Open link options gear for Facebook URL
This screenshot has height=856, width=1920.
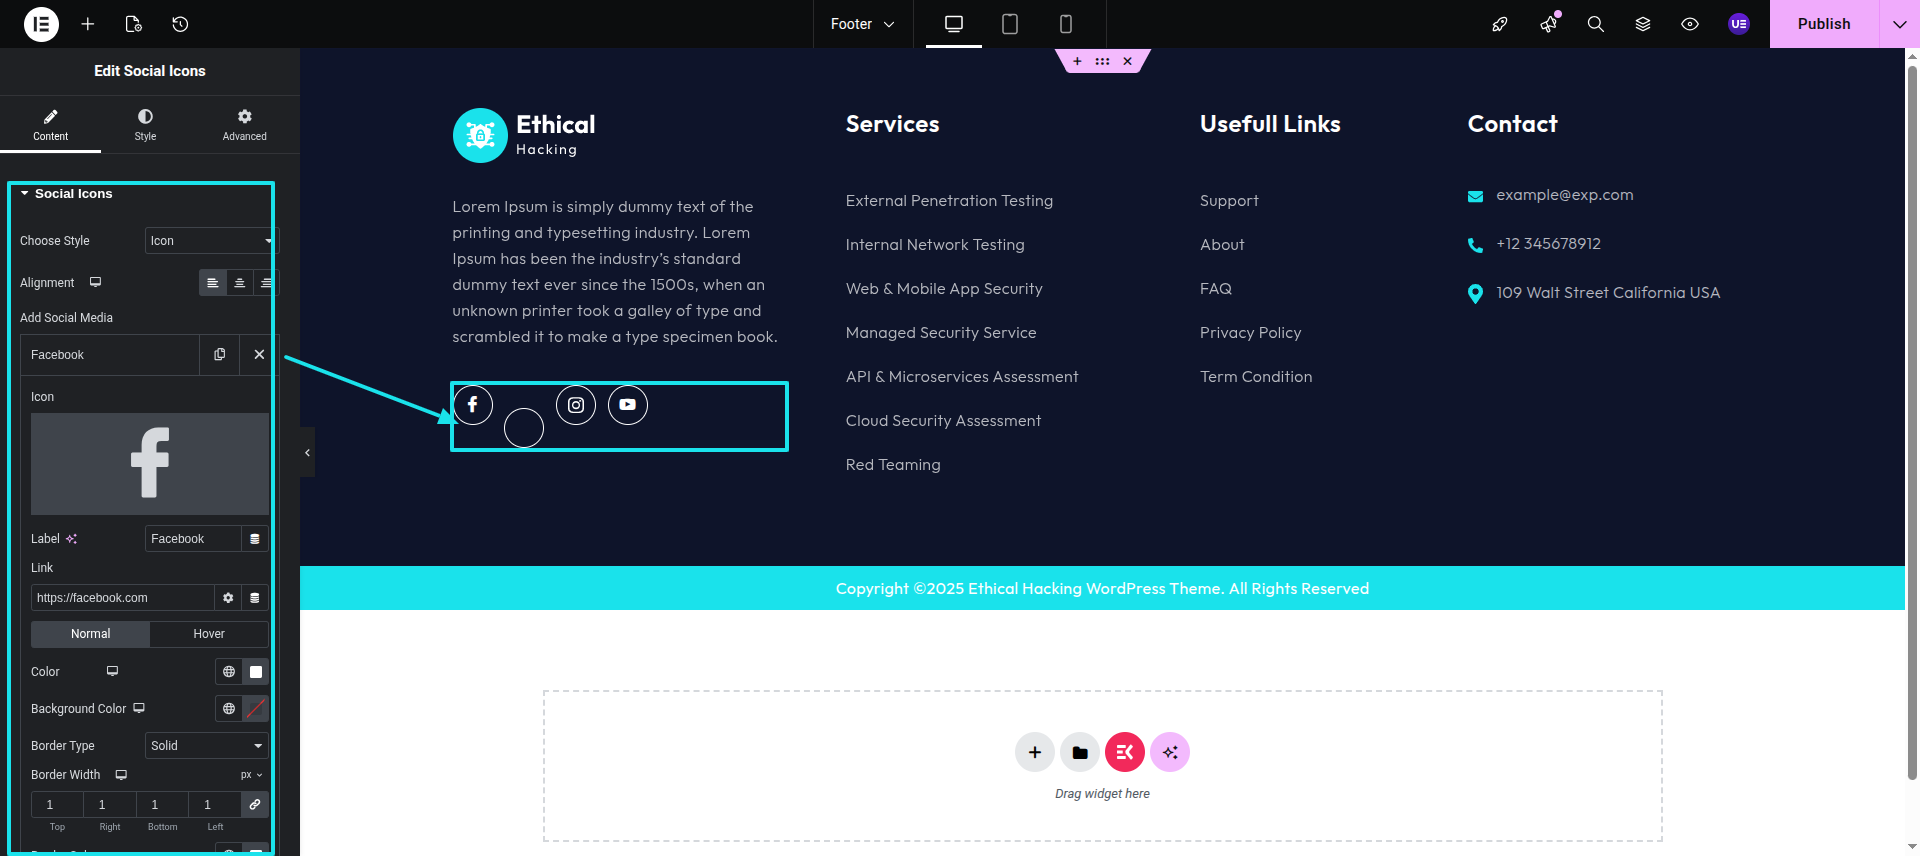pos(228,598)
